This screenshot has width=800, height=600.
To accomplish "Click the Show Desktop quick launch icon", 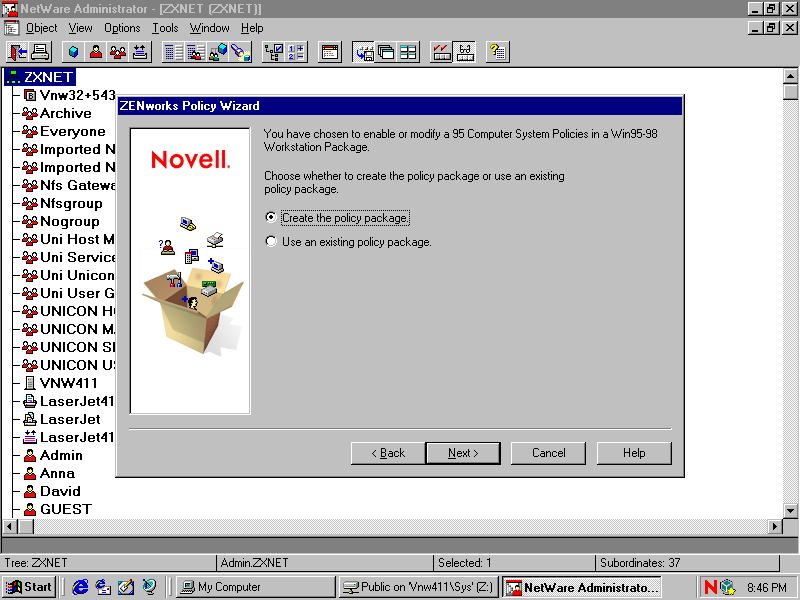I will [x=126, y=587].
